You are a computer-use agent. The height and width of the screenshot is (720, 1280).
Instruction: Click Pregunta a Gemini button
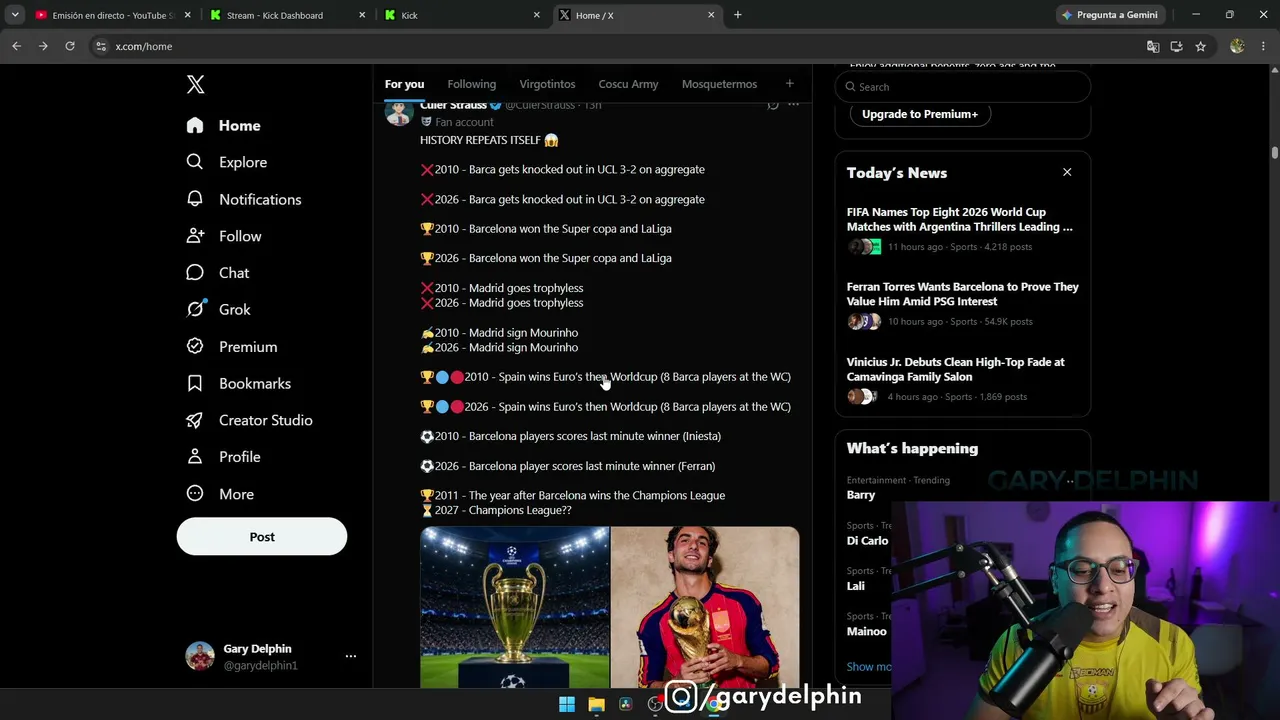point(1110,15)
